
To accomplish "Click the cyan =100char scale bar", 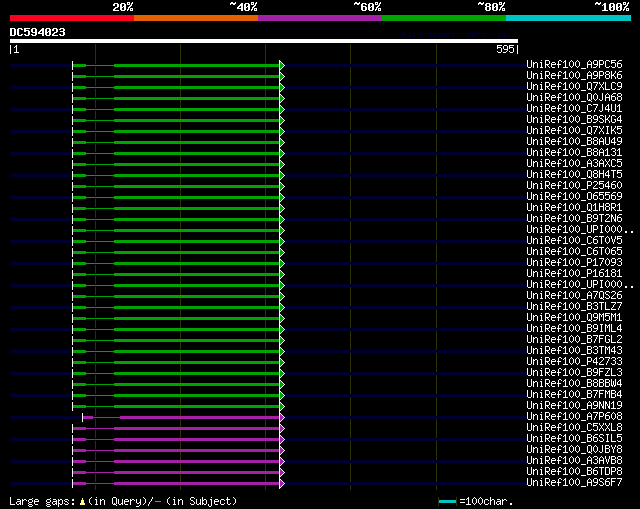I will pyautogui.click(x=447, y=501).
